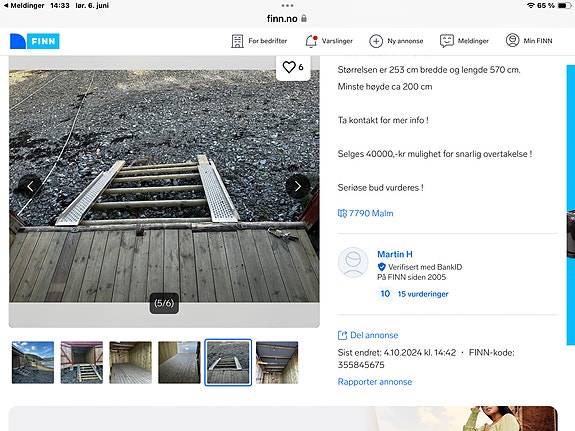Click the FINN logo
575x431 pixels.
(35, 41)
